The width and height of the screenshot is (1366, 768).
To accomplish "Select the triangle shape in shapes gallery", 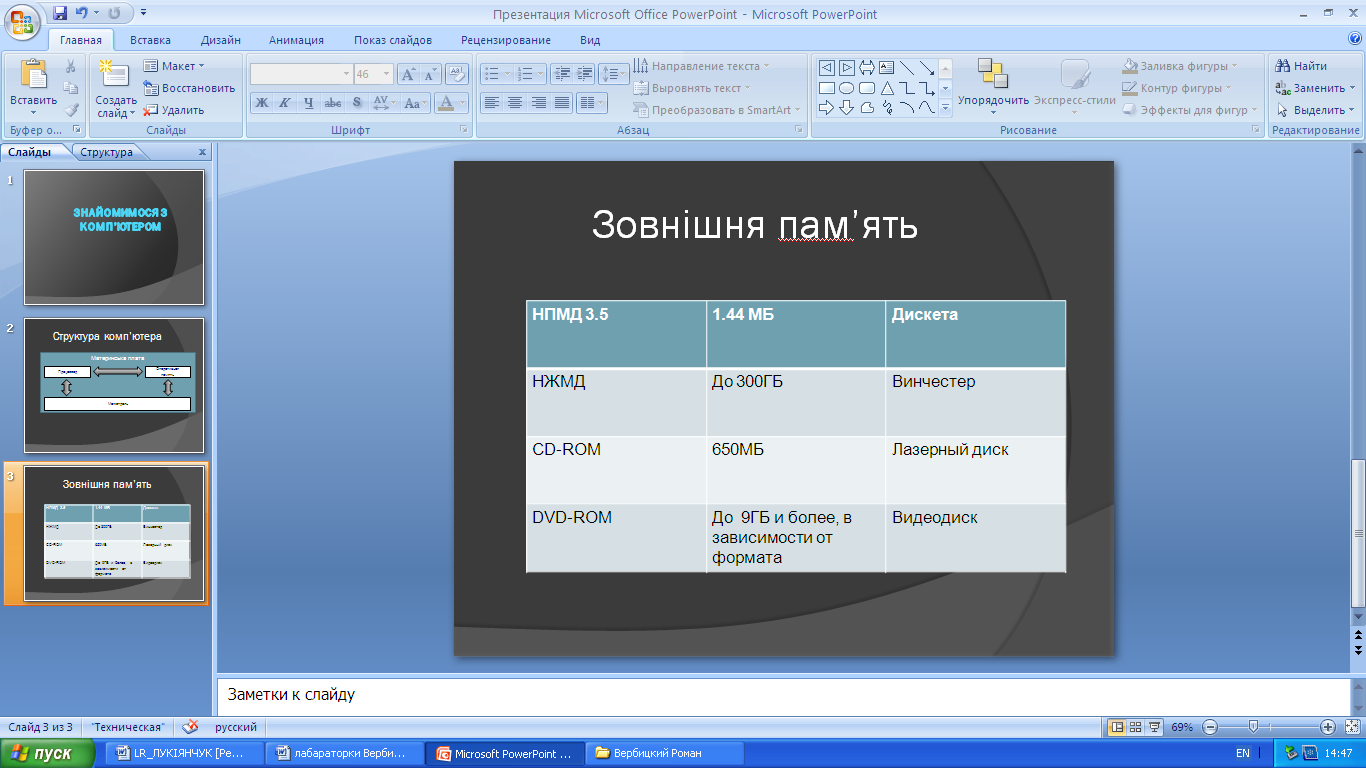I will pos(887,88).
